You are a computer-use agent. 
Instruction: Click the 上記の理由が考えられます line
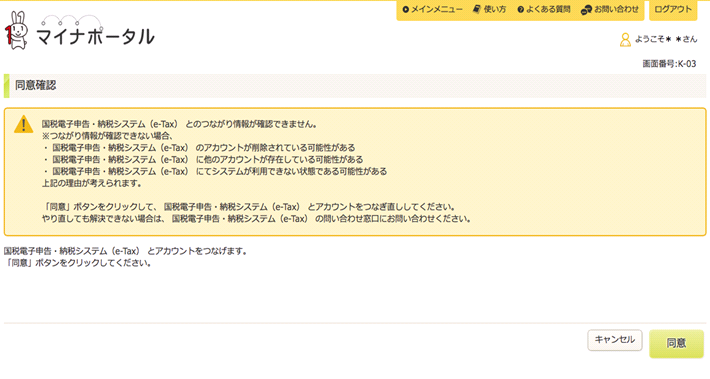coord(92,183)
